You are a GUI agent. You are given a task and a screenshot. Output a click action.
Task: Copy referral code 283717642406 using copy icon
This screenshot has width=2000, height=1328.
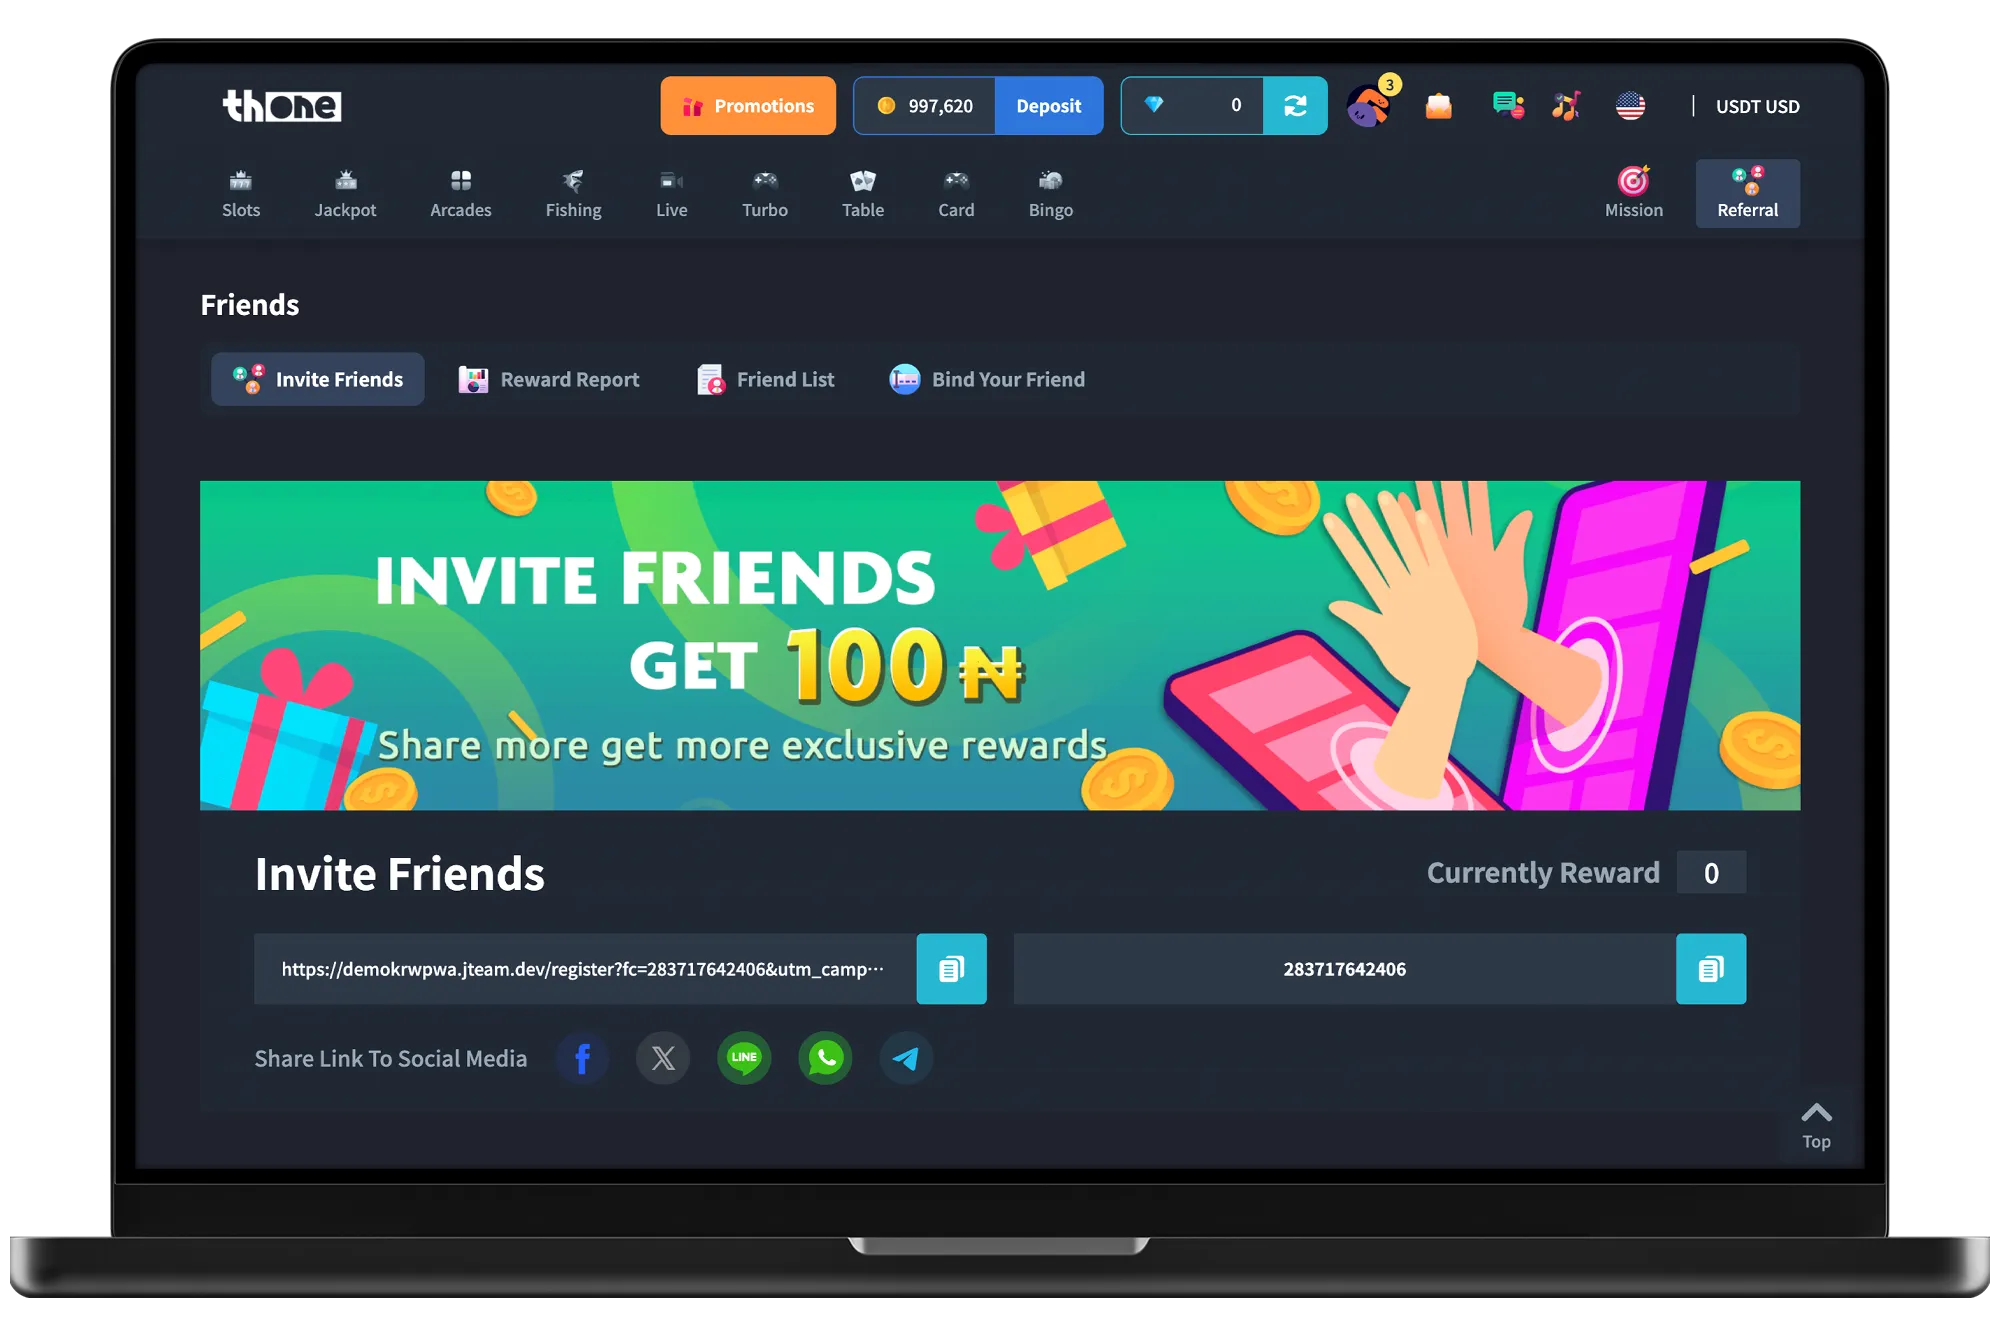coord(1710,968)
